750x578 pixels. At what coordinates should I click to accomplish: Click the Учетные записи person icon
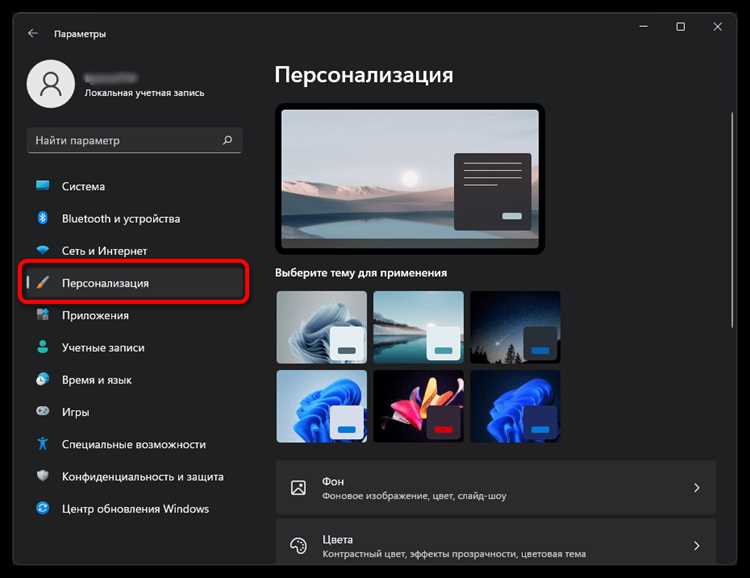[43, 347]
